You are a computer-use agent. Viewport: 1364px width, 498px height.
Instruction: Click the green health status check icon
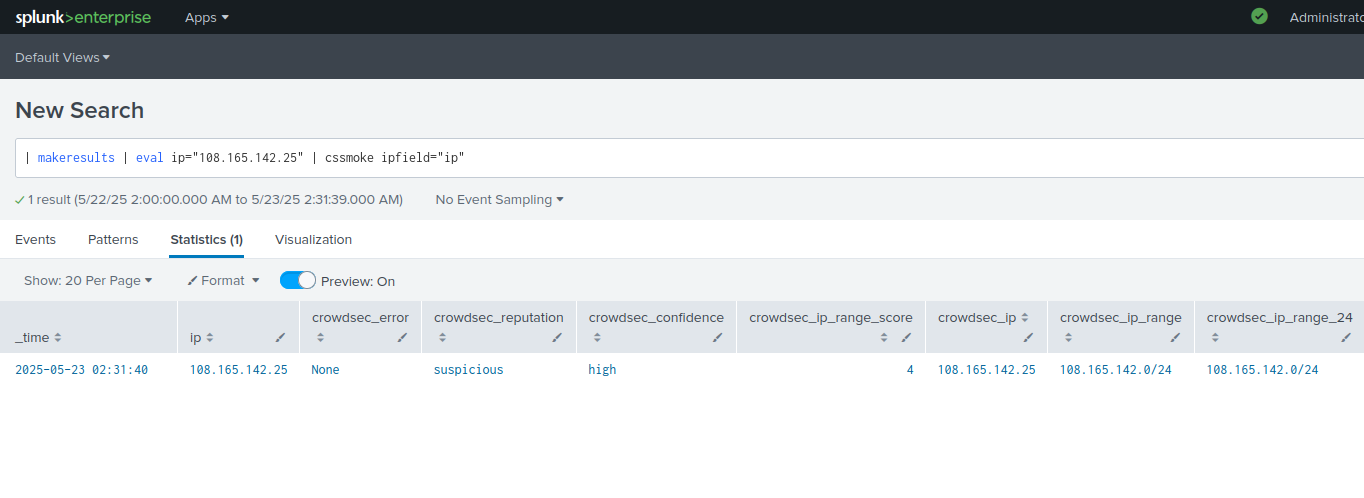coord(1259,16)
